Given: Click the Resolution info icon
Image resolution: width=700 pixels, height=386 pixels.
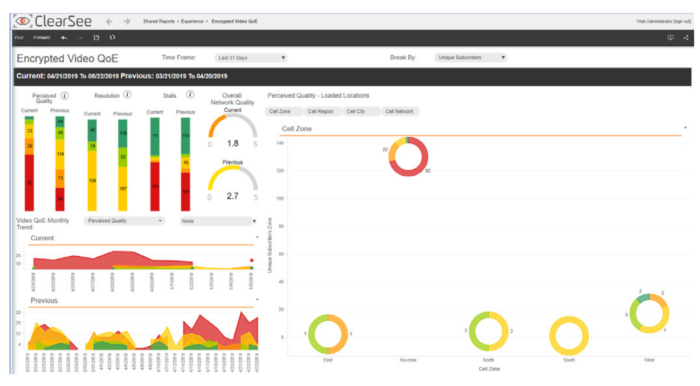Looking at the screenshot, I should click(127, 95).
